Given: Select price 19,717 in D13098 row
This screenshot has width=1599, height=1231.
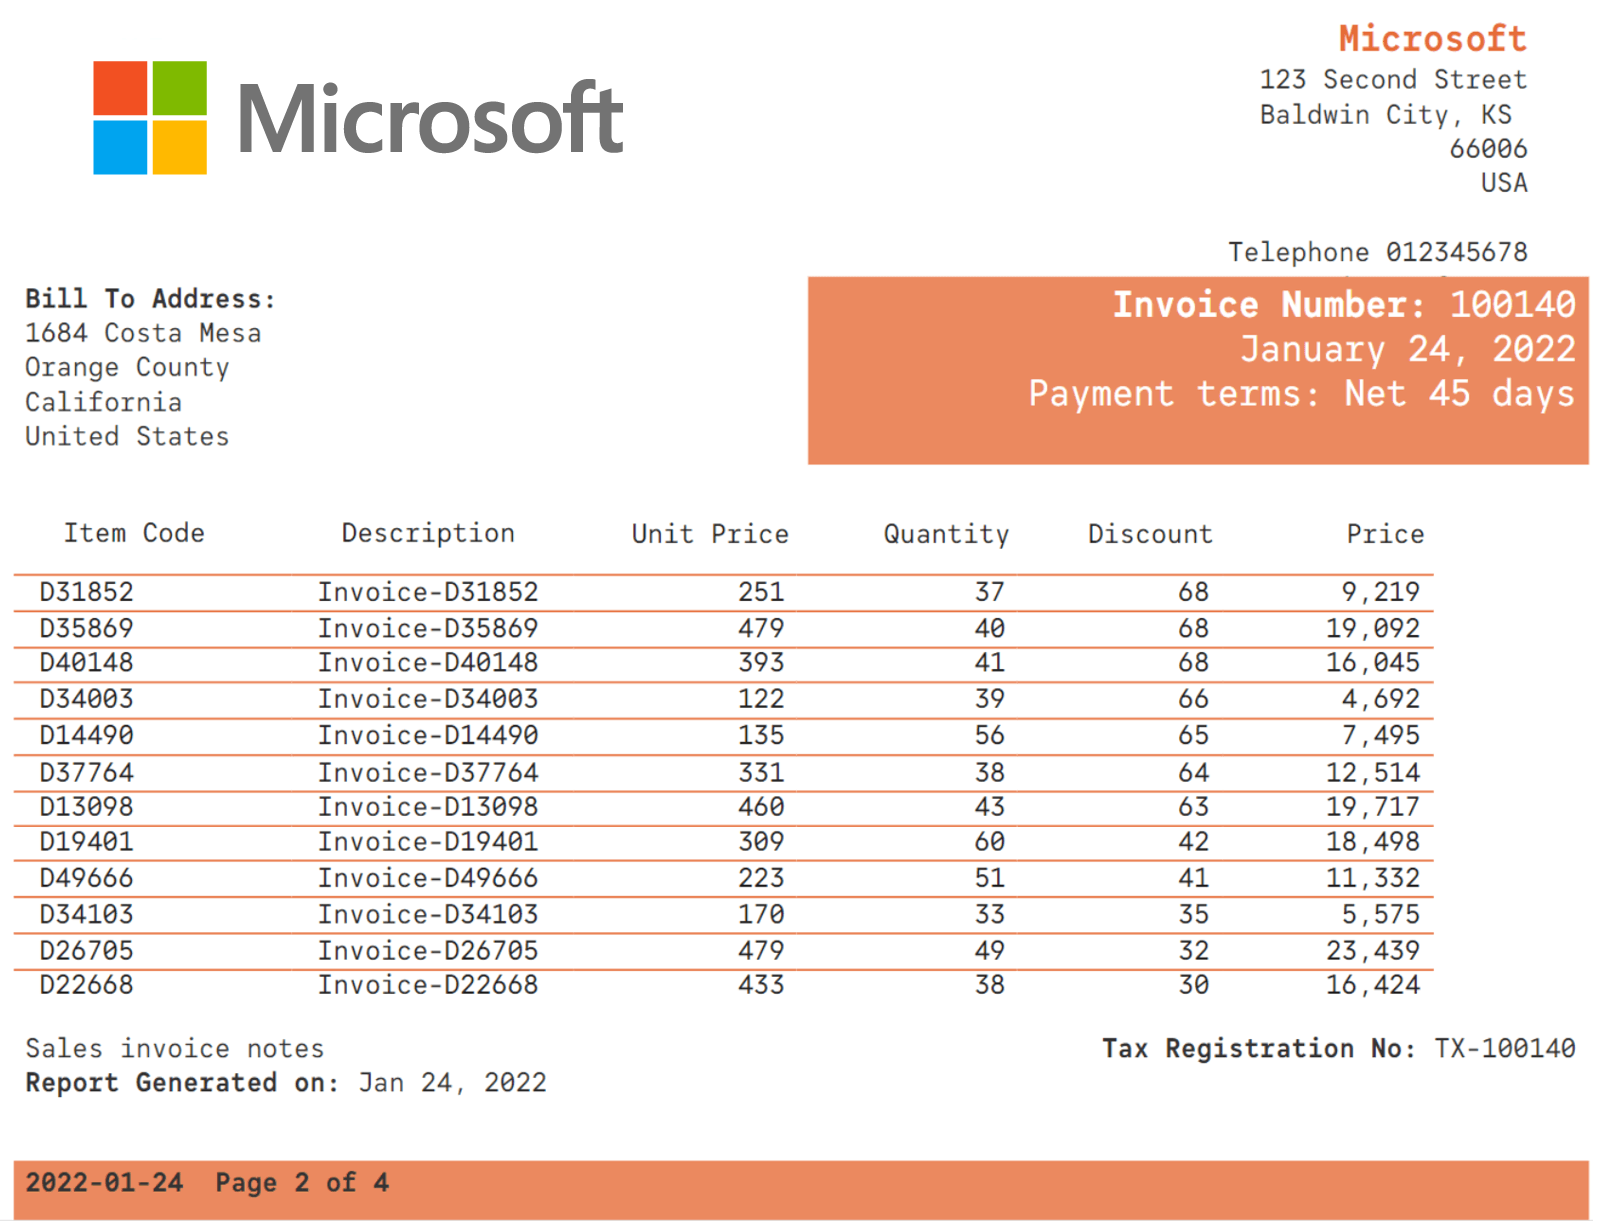Looking at the screenshot, I should point(1373,806).
